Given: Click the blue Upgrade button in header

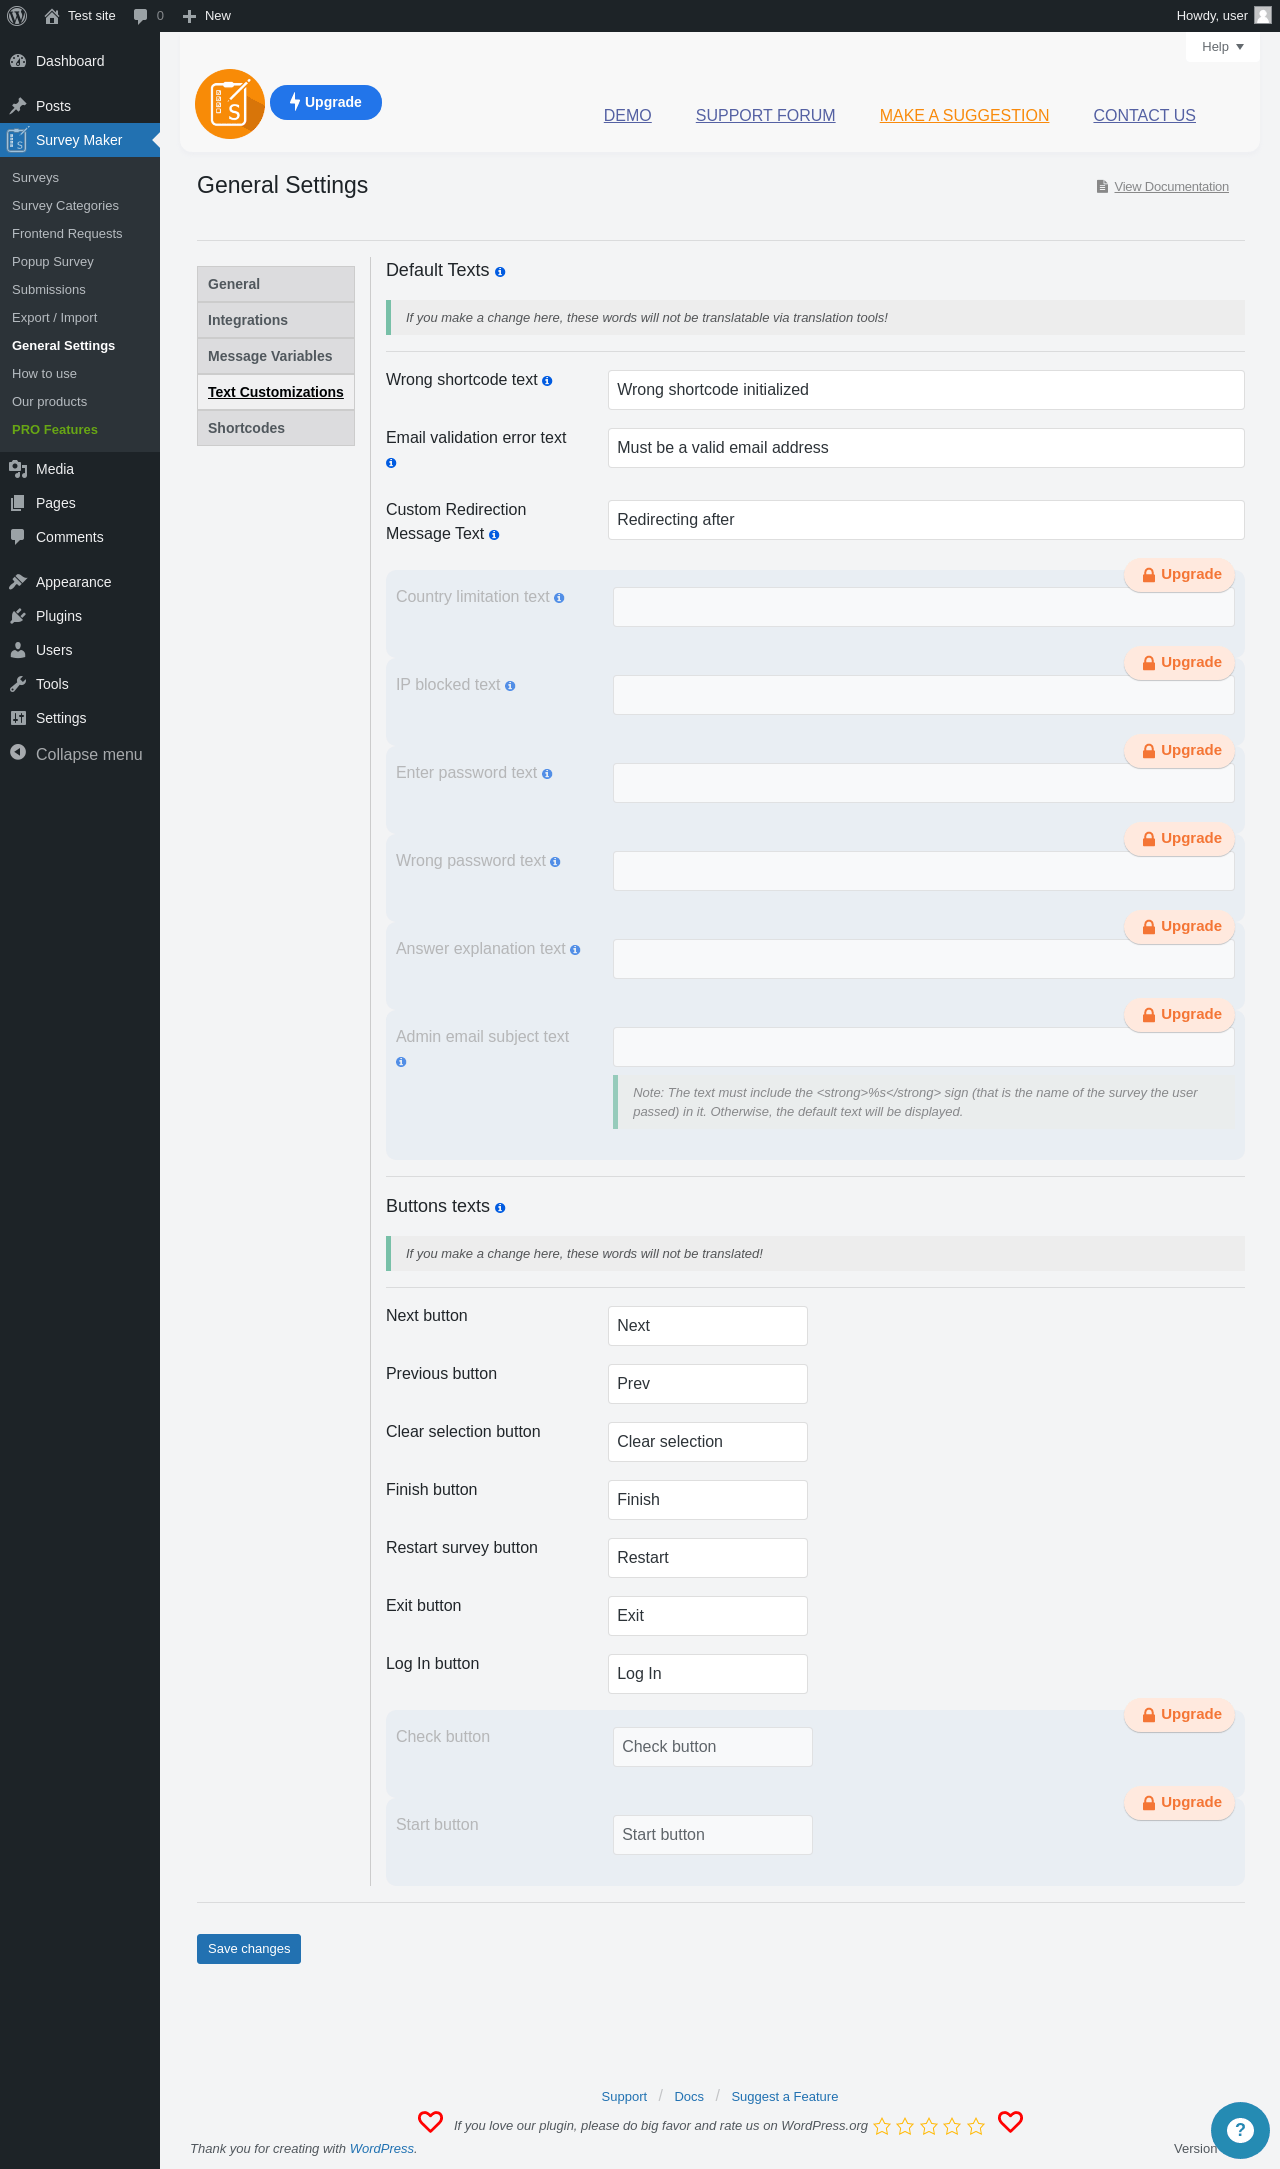Looking at the screenshot, I should coord(326,102).
